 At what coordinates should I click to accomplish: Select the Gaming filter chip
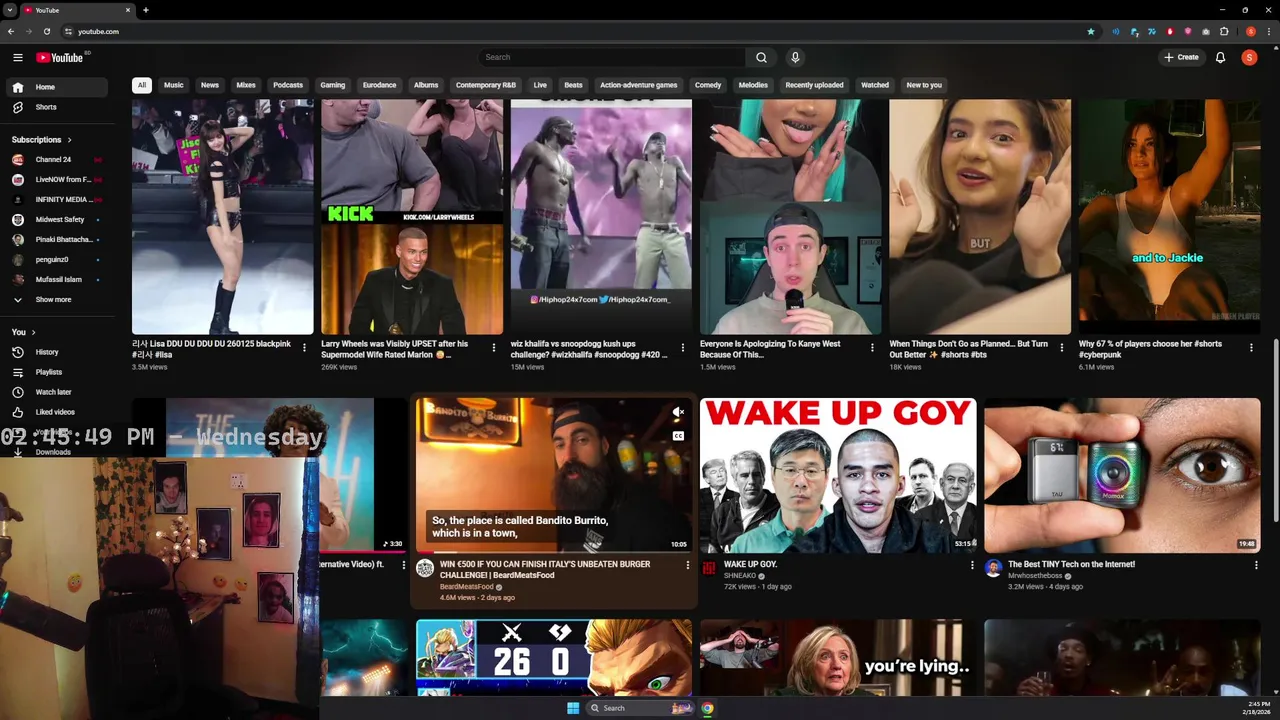coord(333,85)
